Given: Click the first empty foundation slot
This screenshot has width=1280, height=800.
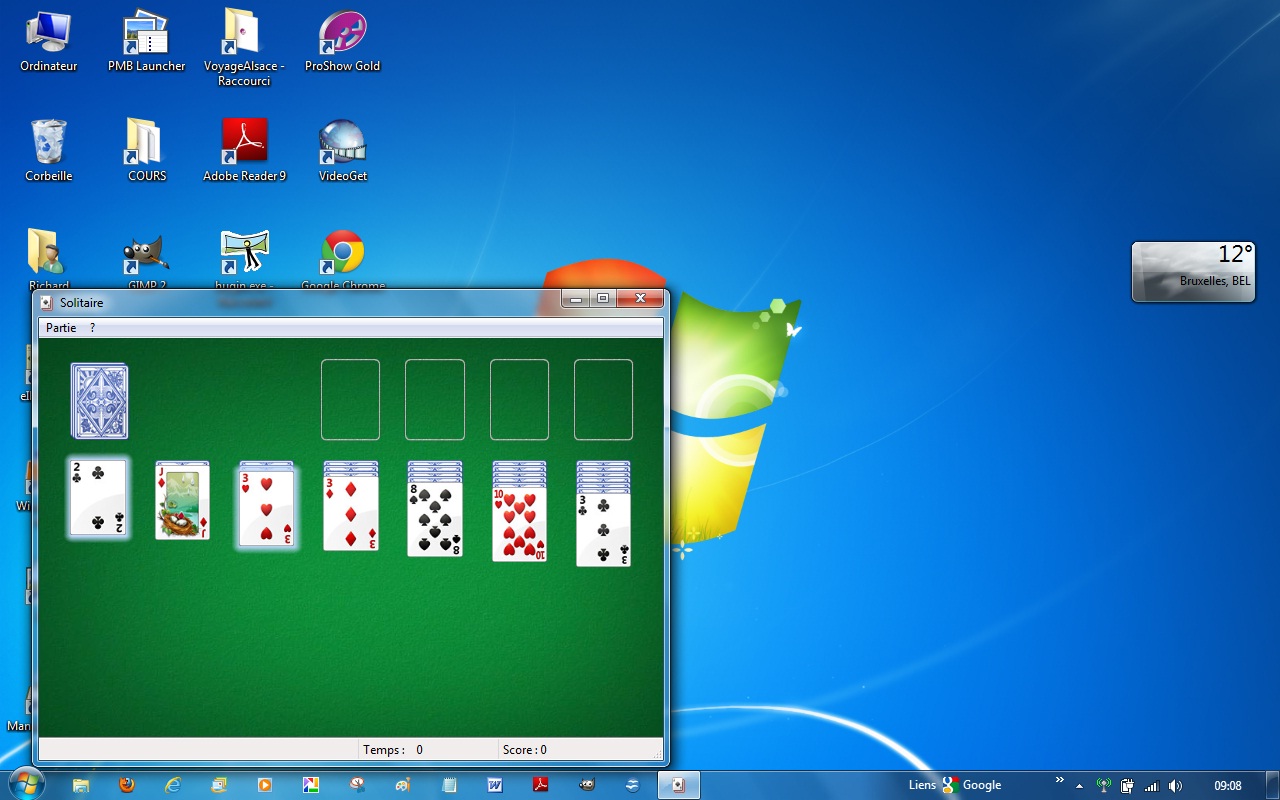Looking at the screenshot, I should pyautogui.click(x=350, y=400).
